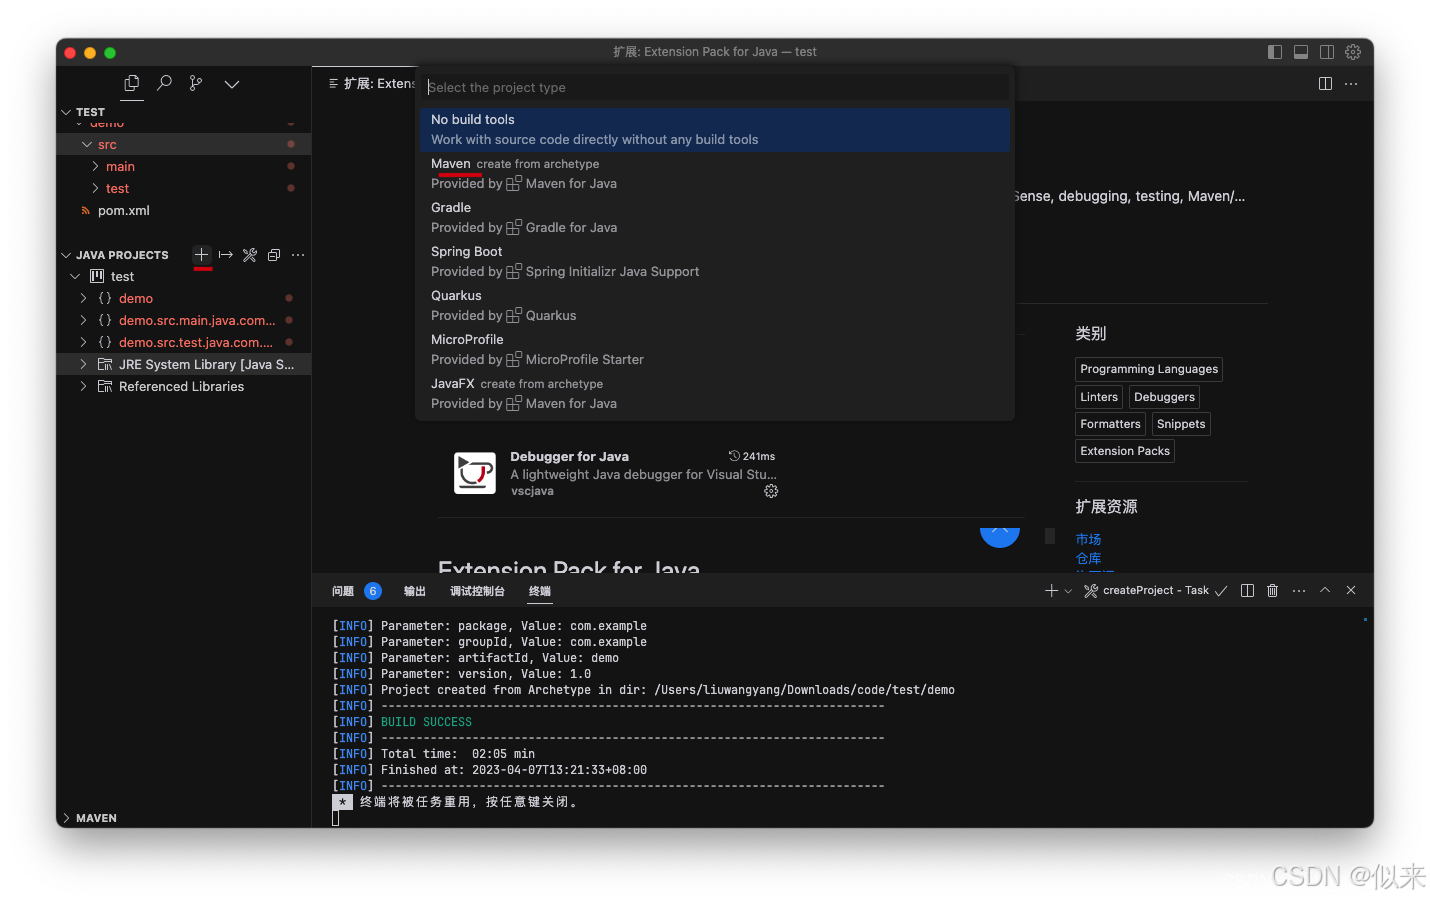Collapse all icon in Java Projects header
The height and width of the screenshot is (902, 1430).
[x=274, y=255]
